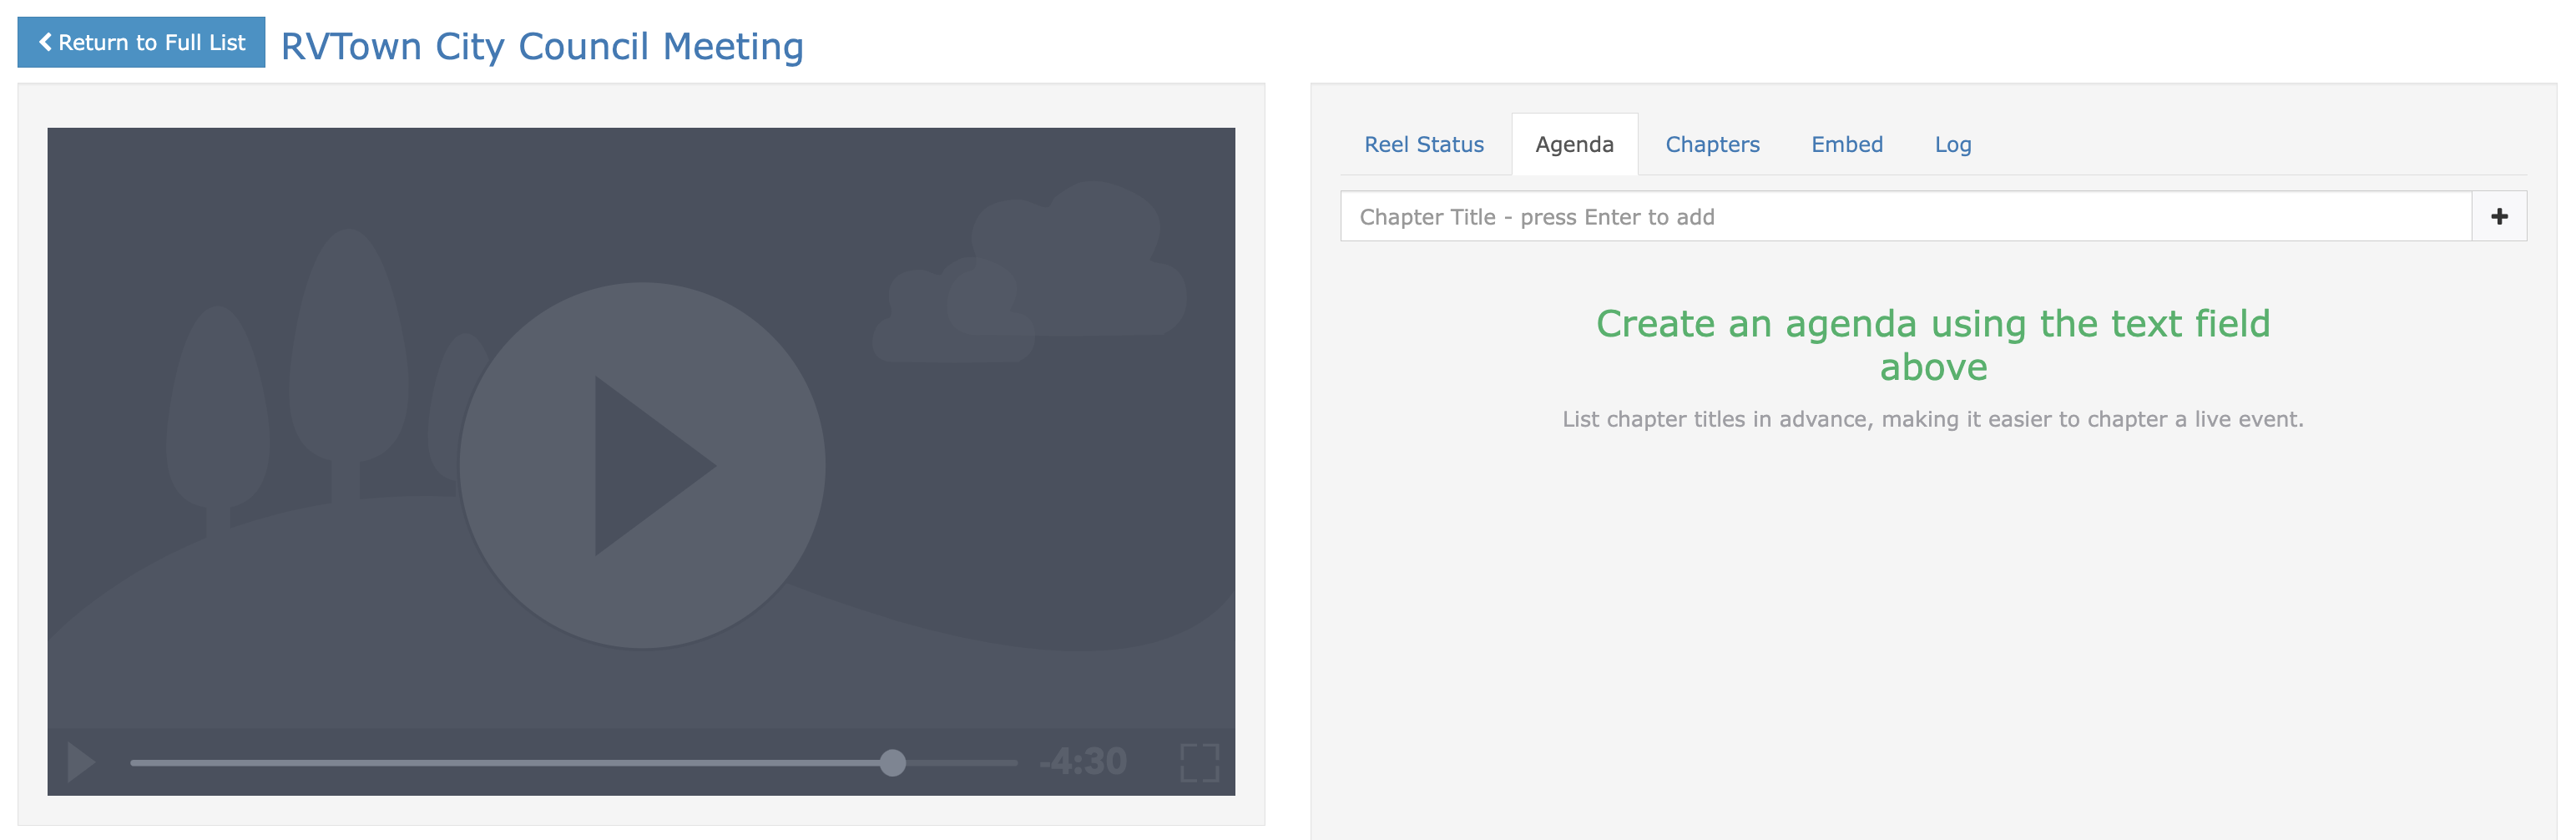This screenshot has height=840, width=2576.
Task: Click the Return to Full List button
Action: 141,42
